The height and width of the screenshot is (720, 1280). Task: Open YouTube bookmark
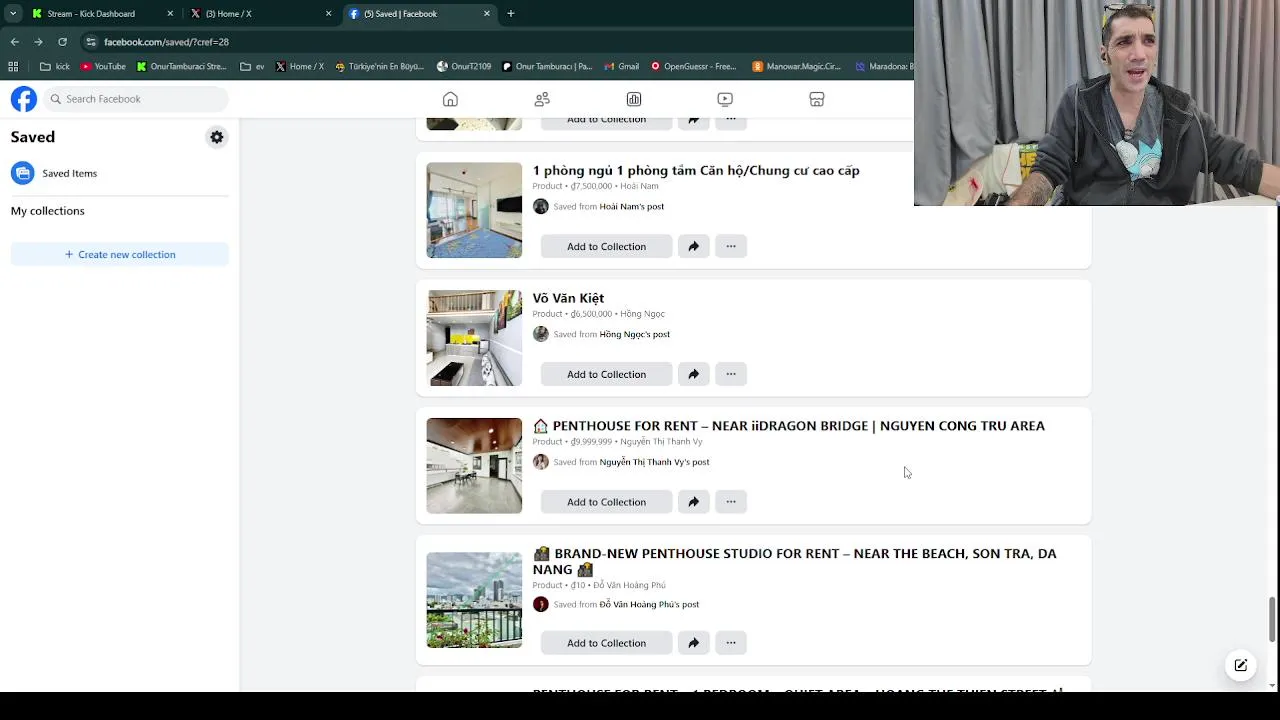tap(103, 67)
